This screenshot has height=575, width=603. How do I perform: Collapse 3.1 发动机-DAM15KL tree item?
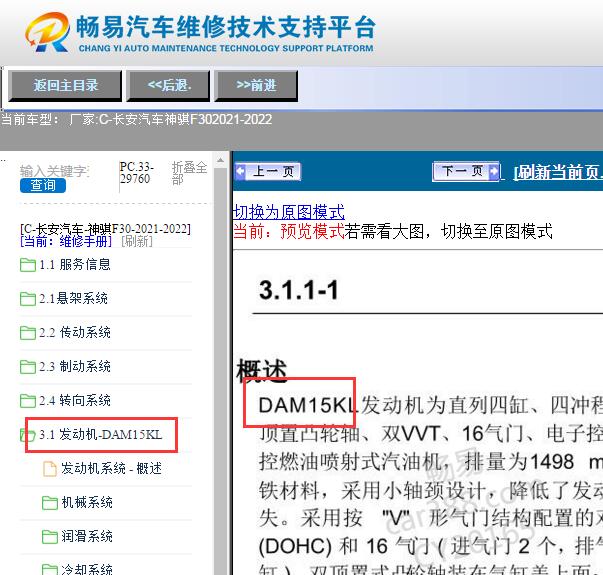(x=100, y=435)
